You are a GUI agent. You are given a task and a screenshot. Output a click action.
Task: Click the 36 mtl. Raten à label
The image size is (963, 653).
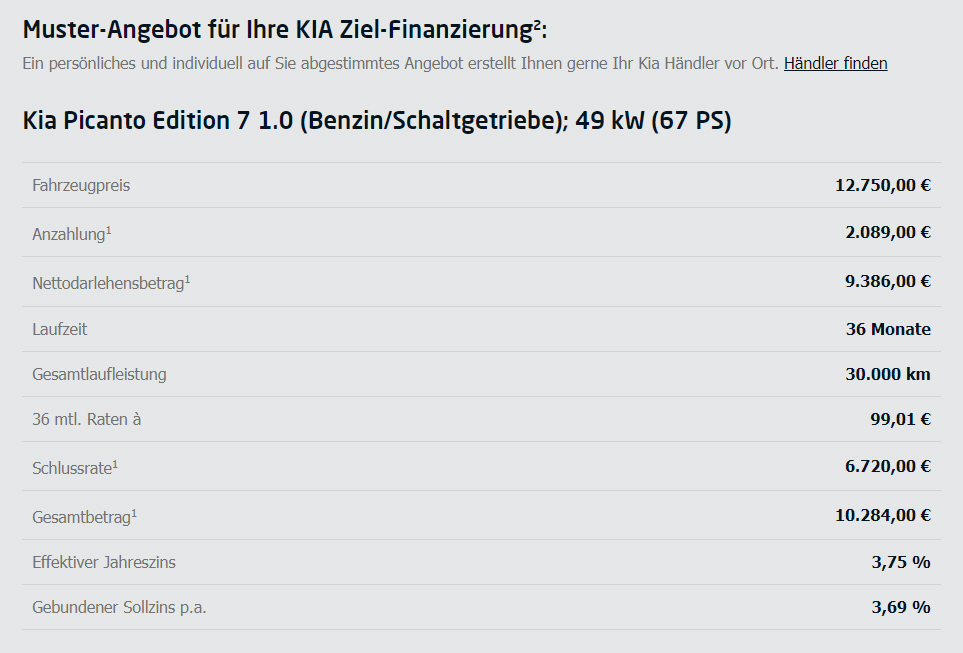coord(87,419)
